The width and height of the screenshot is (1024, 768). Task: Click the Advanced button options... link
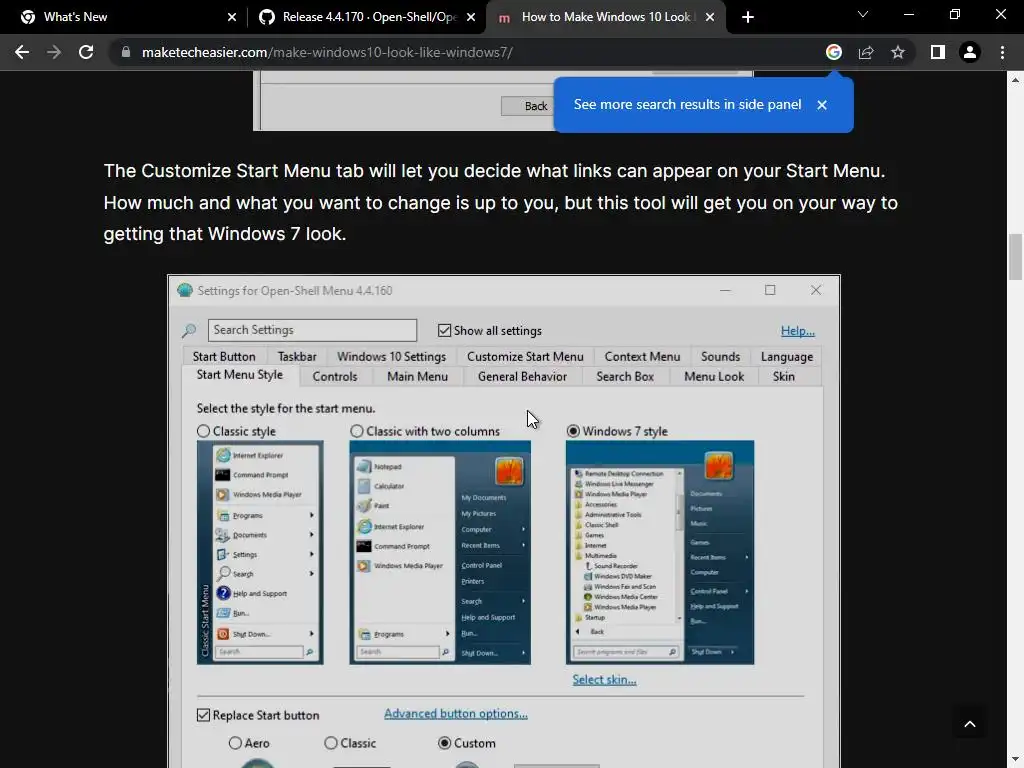click(456, 714)
